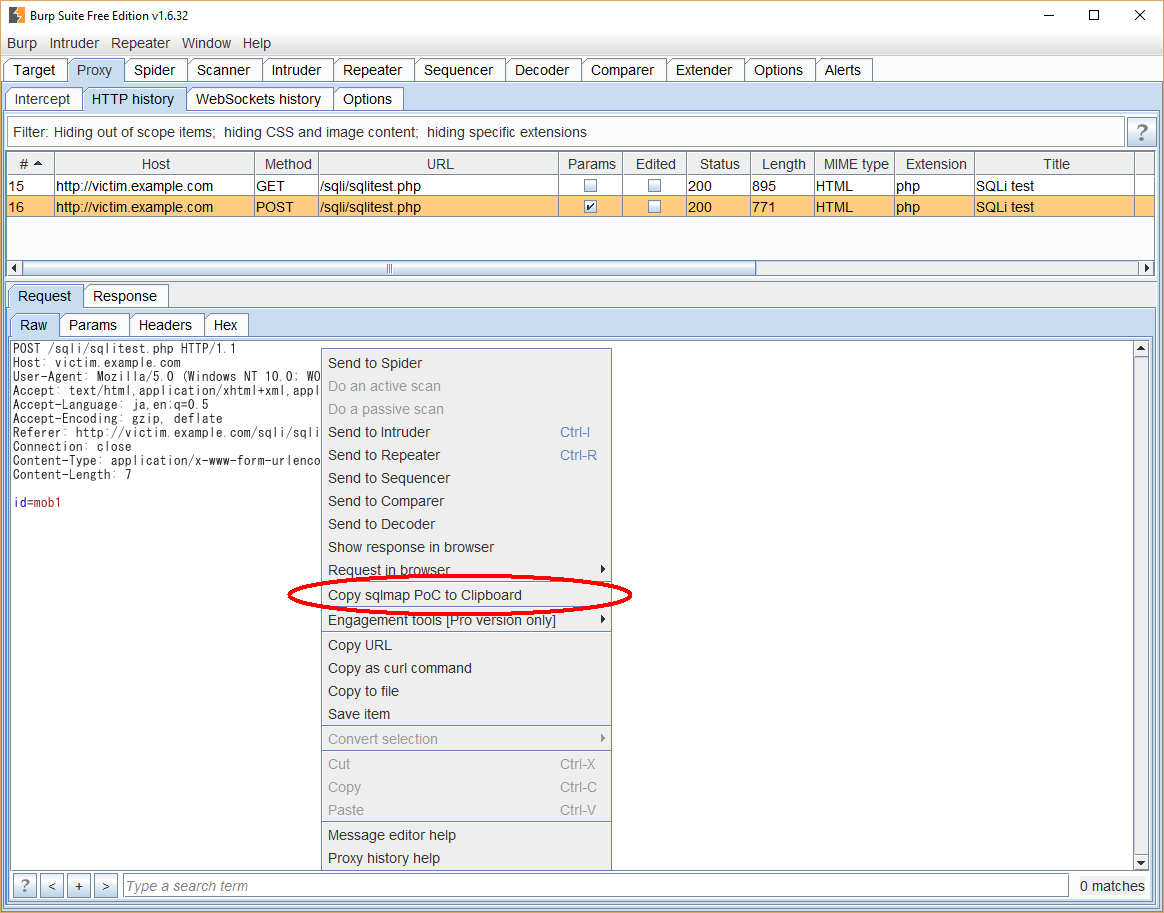Switch to the Repeater tool tab
Screen dimensions: 1164x913
tap(373, 70)
